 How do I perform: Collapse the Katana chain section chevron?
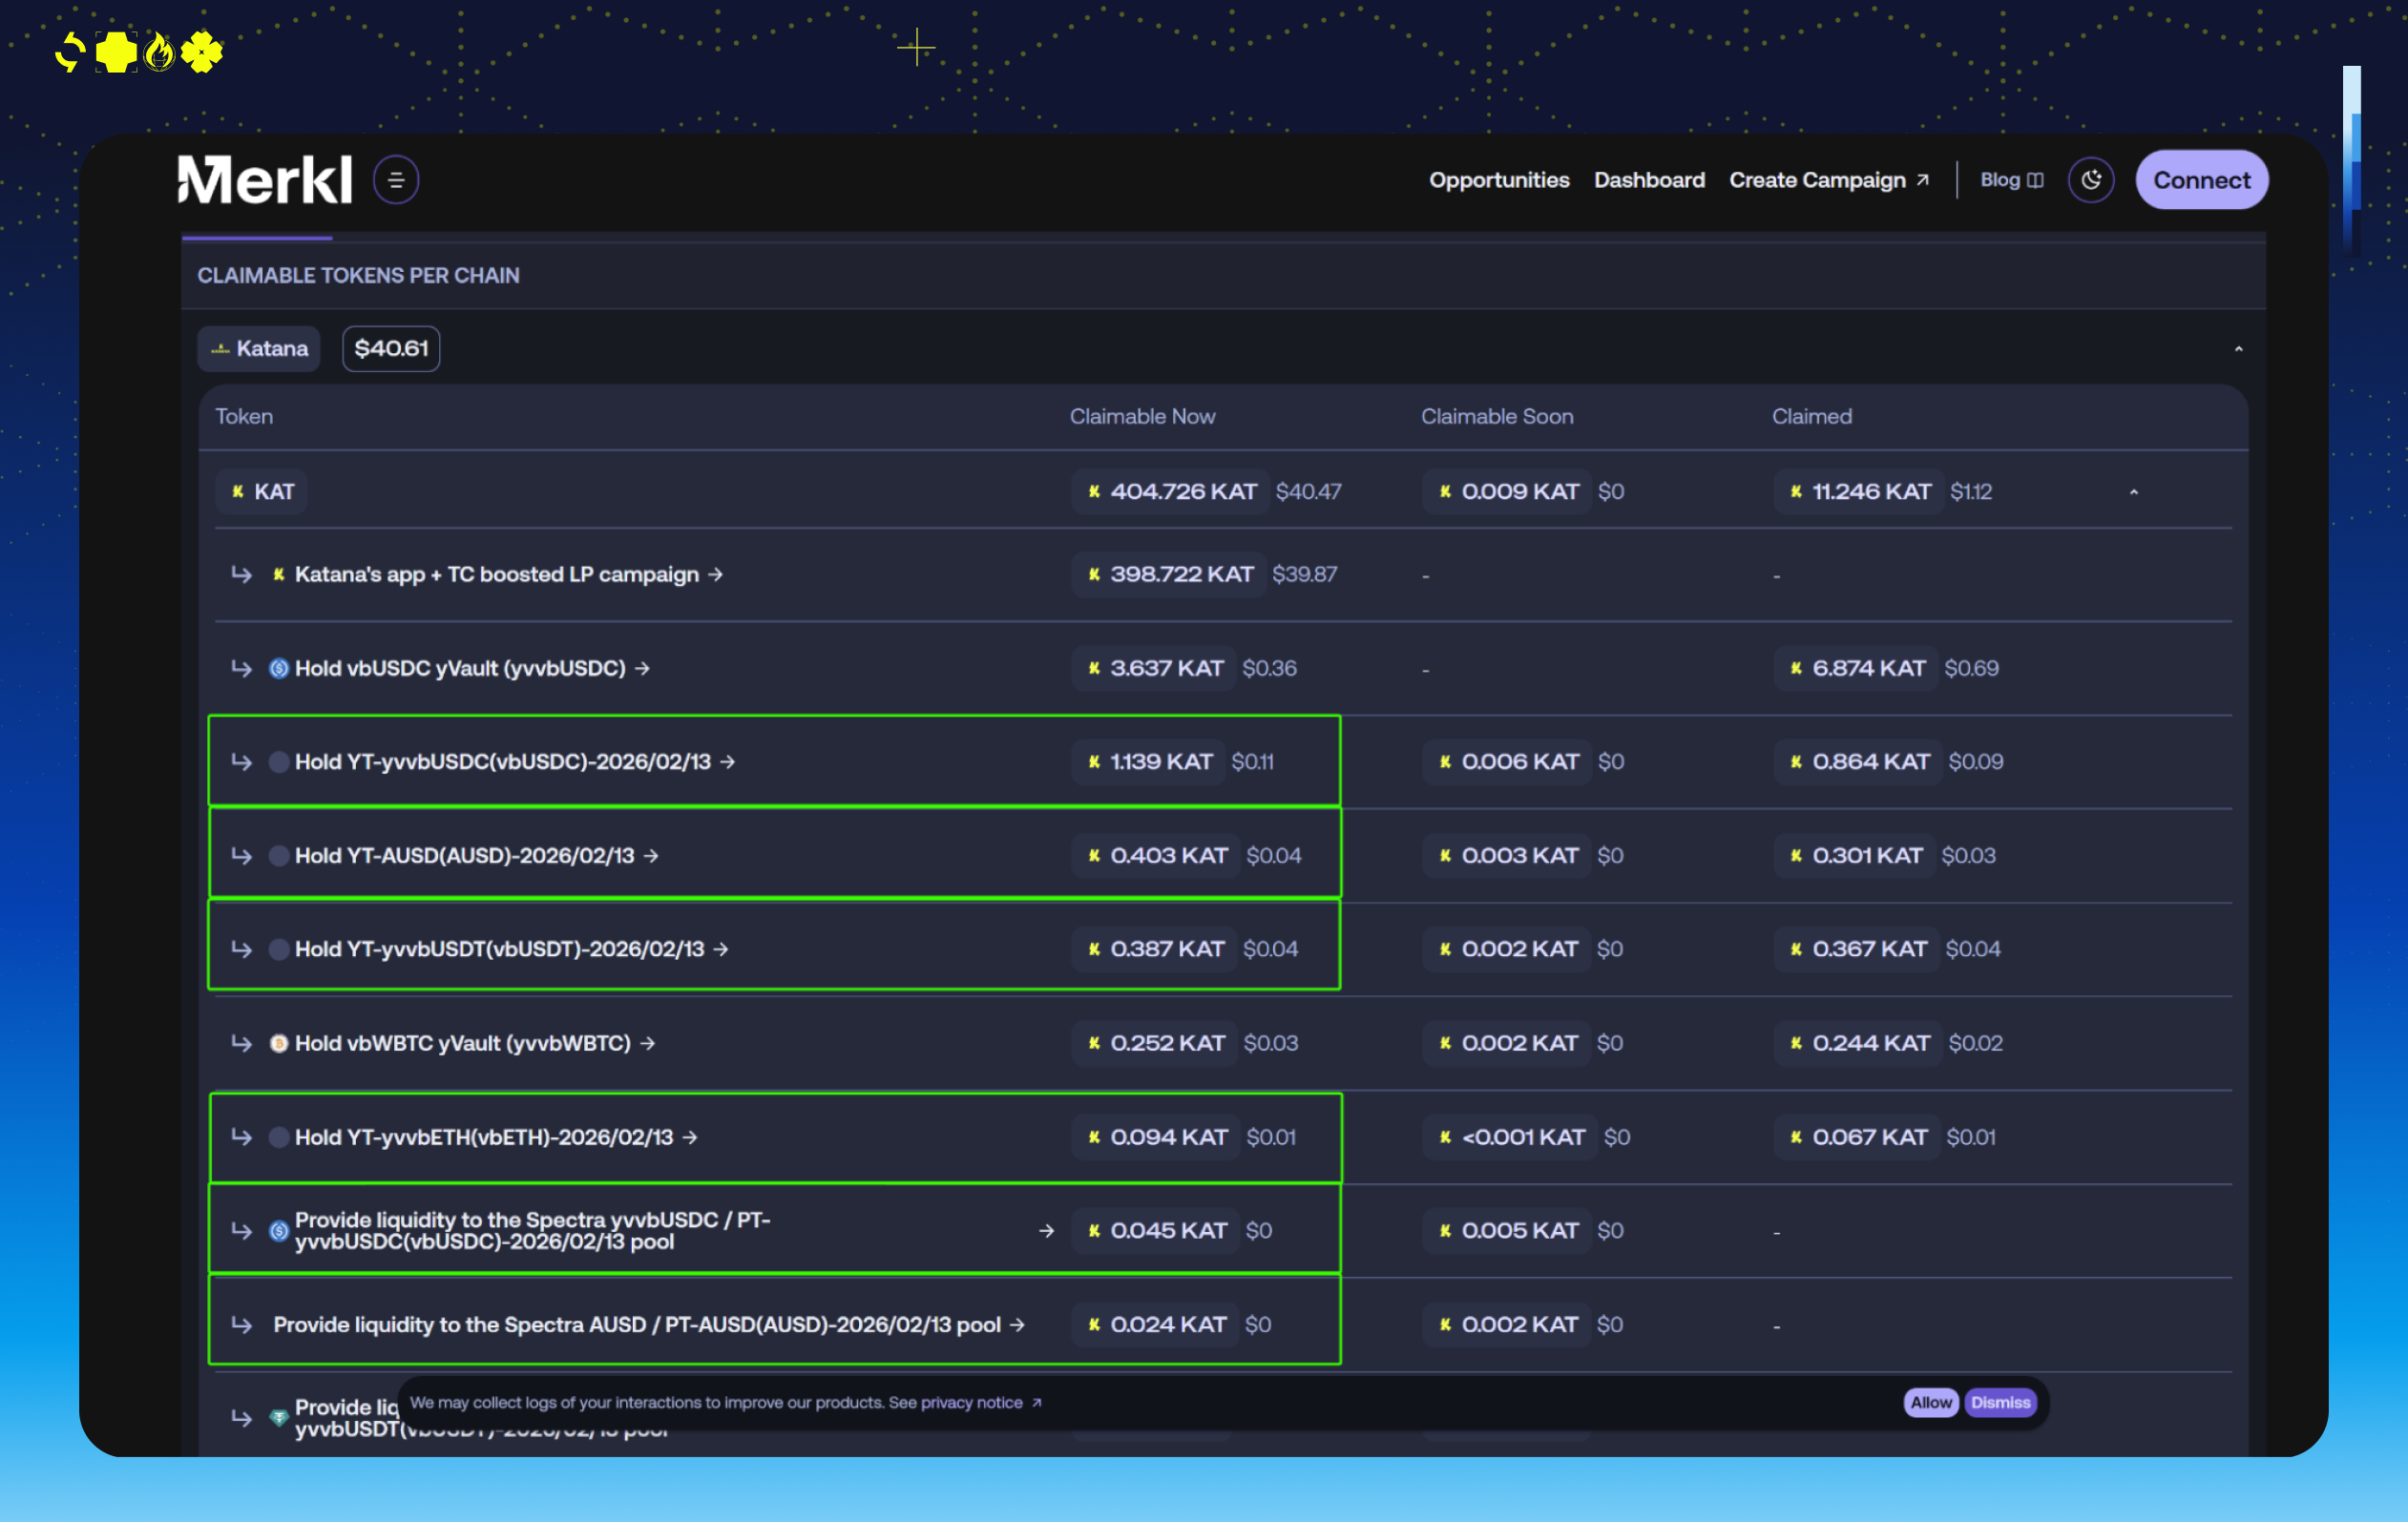coord(2238,349)
